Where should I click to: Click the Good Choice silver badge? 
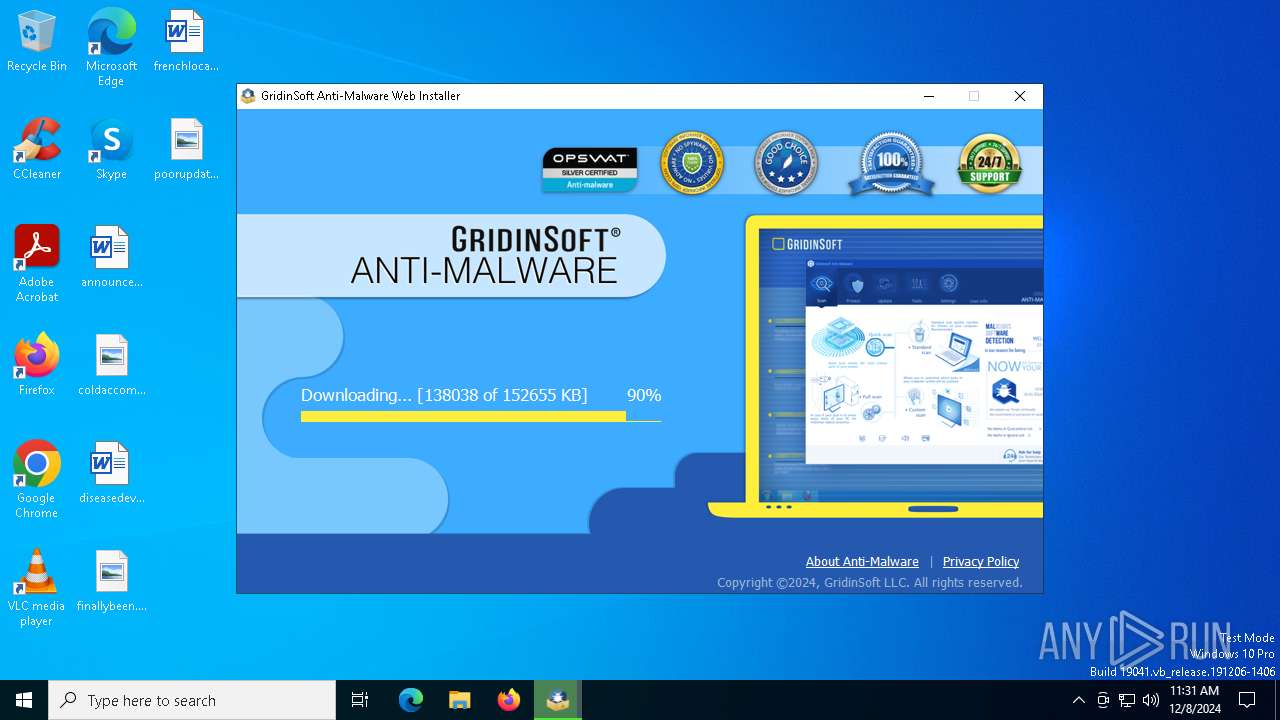pyautogui.click(x=786, y=163)
